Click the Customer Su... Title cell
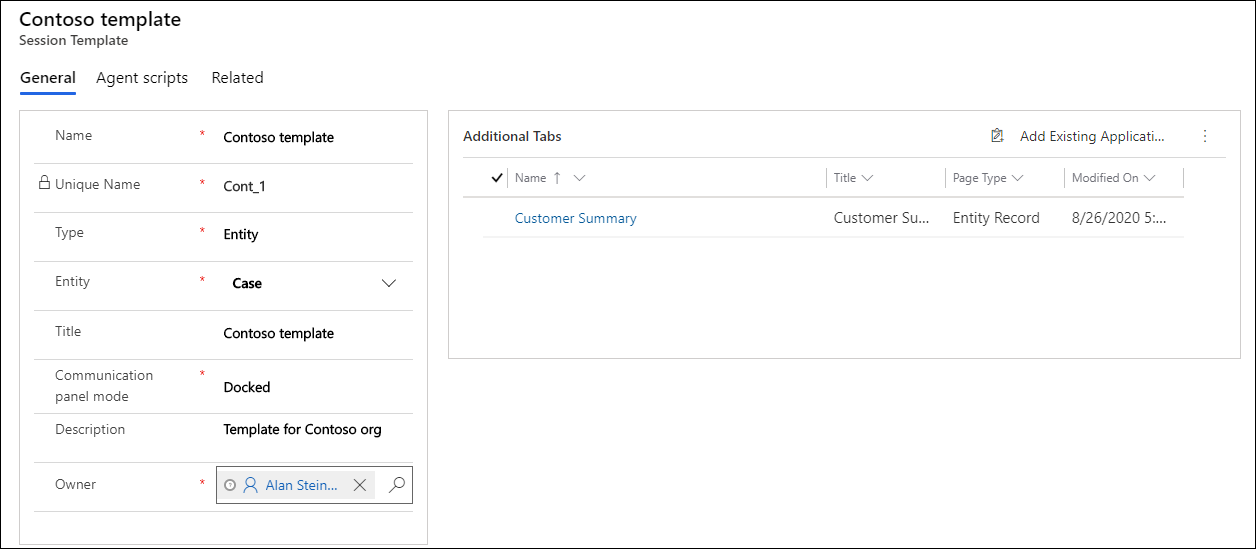 click(881, 218)
